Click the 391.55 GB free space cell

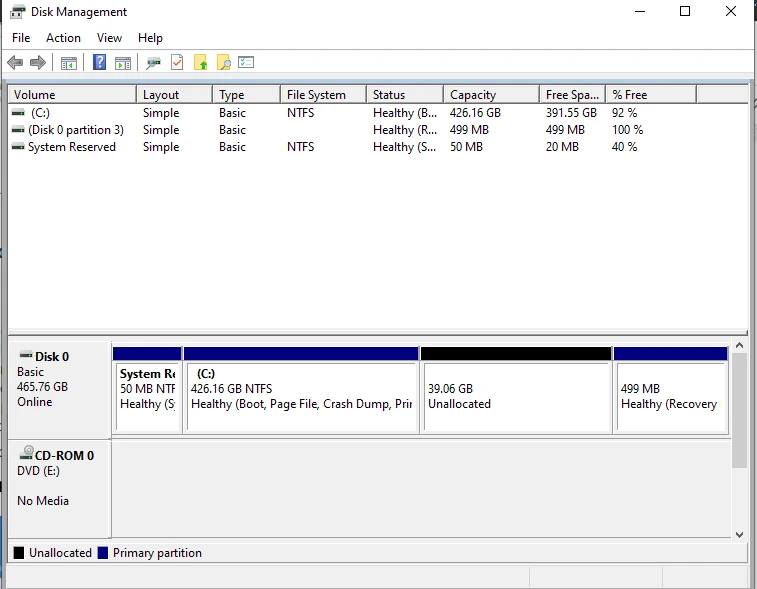(x=571, y=112)
